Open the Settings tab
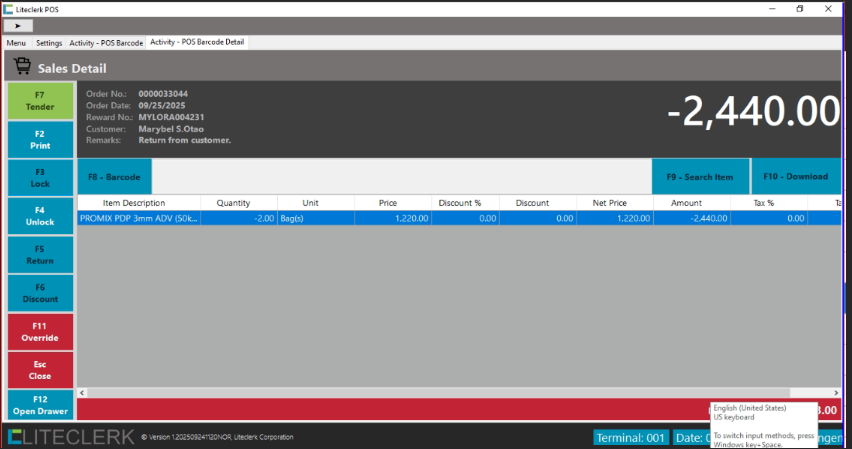Viewport: 852px width, 449px height. pyautogui.click(x=49, y=43)
